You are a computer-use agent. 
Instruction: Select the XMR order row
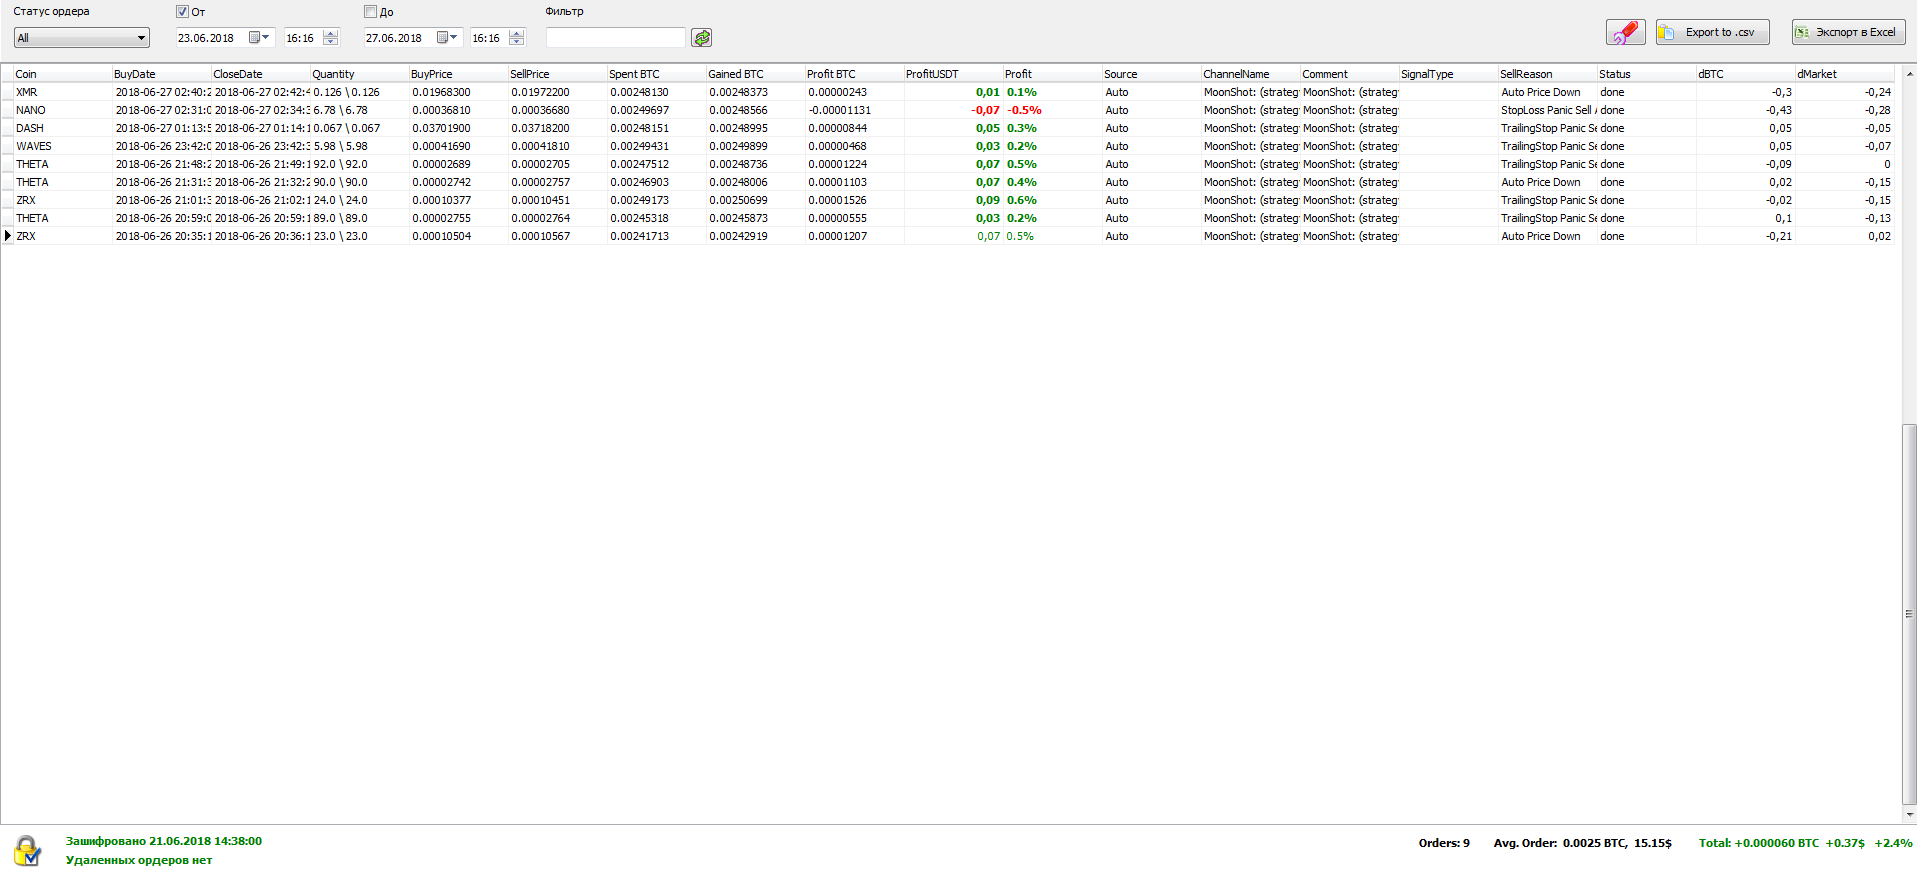coord(948,92)
